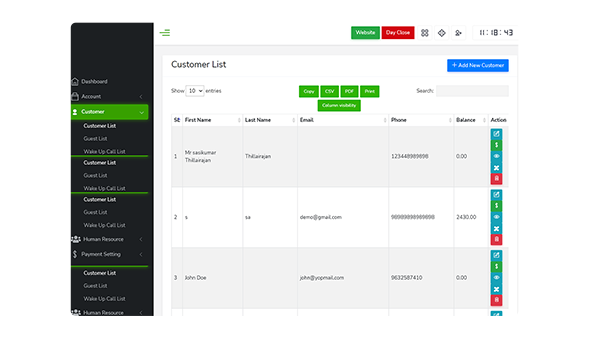This screenshot has height=360, width=590.
Task: Open the Show entries count dropdown
Action: [x=195, y=91]
